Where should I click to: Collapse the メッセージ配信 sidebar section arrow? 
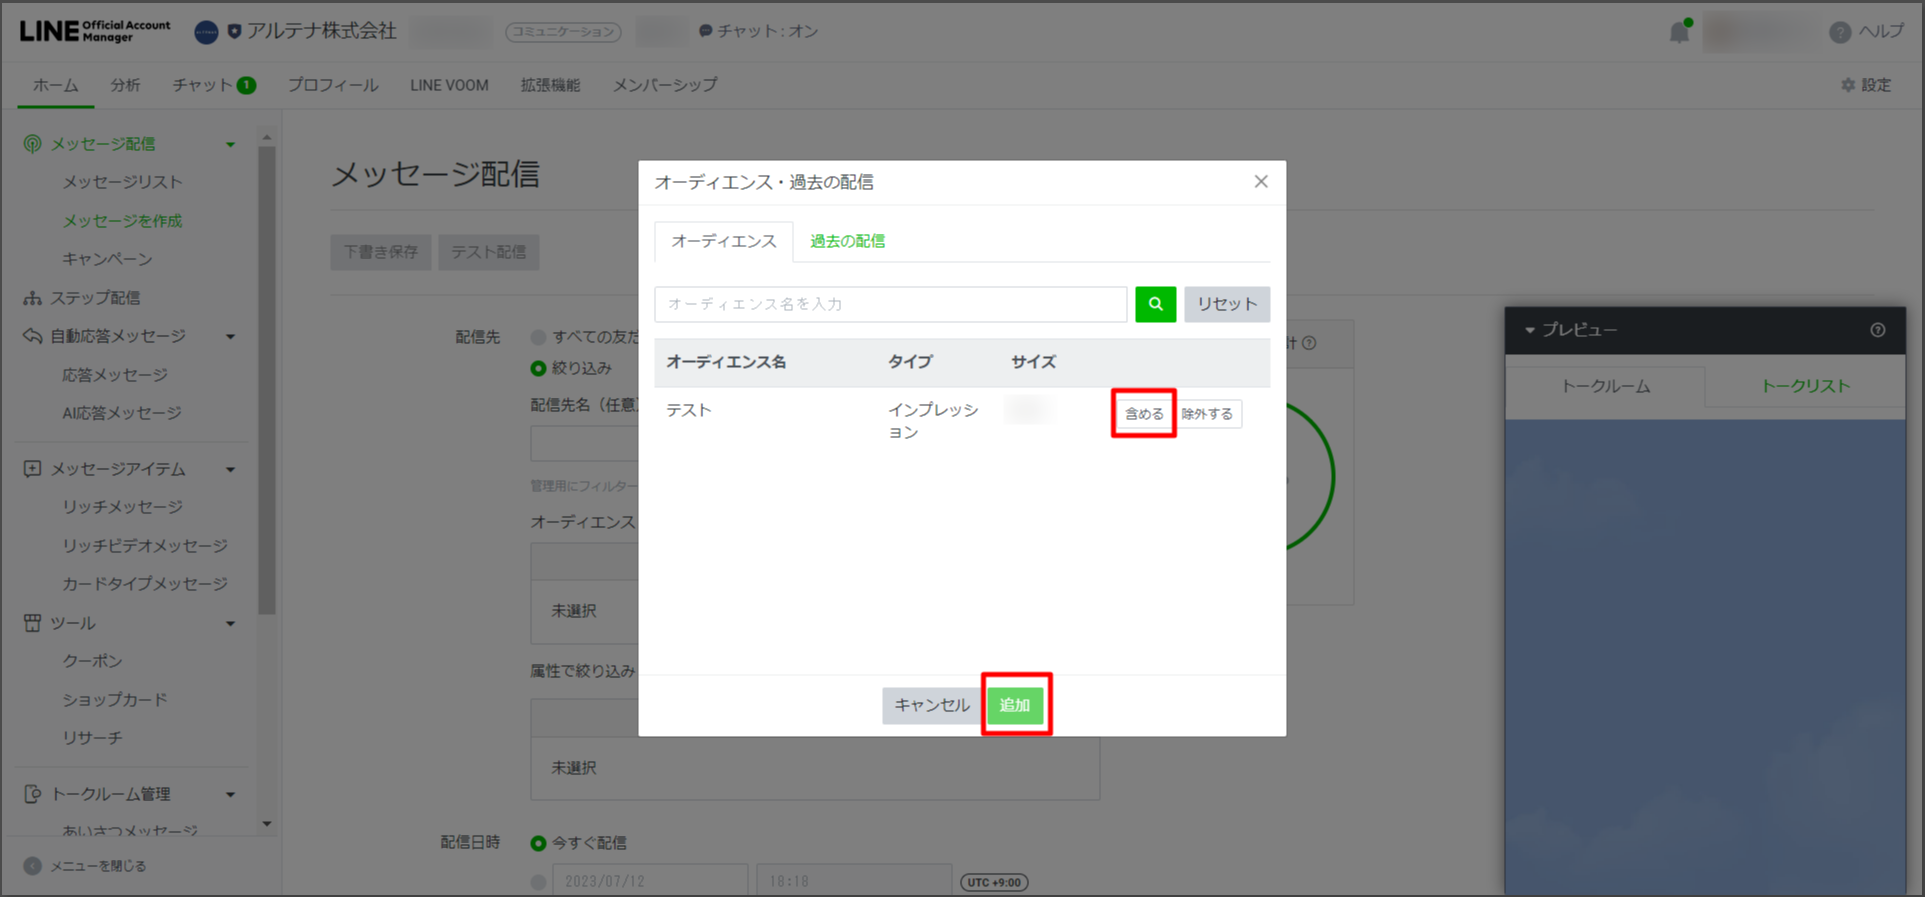[231, 145]
